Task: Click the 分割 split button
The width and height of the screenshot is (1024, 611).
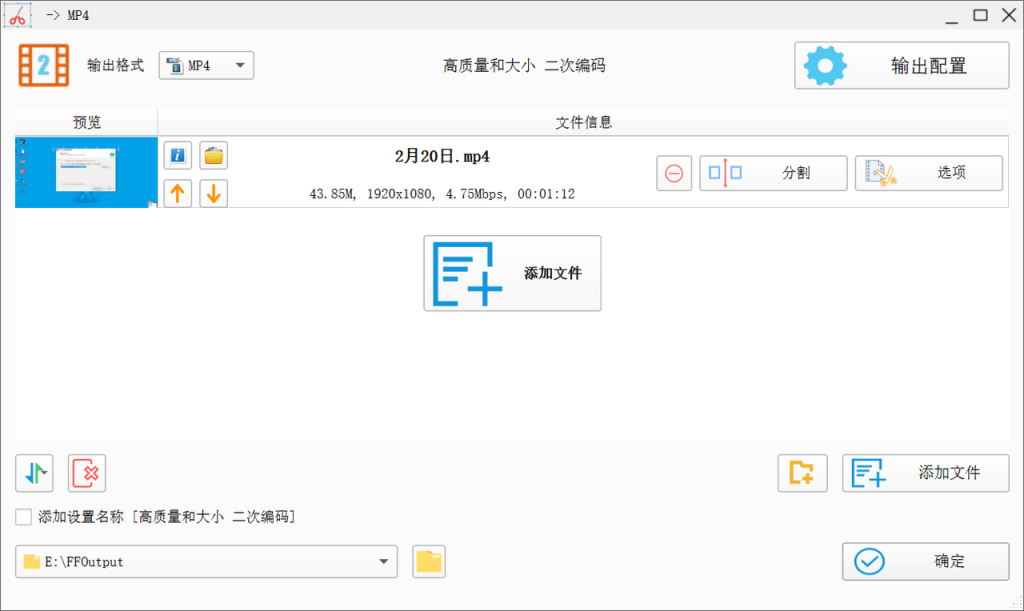Action: (773, 173)
